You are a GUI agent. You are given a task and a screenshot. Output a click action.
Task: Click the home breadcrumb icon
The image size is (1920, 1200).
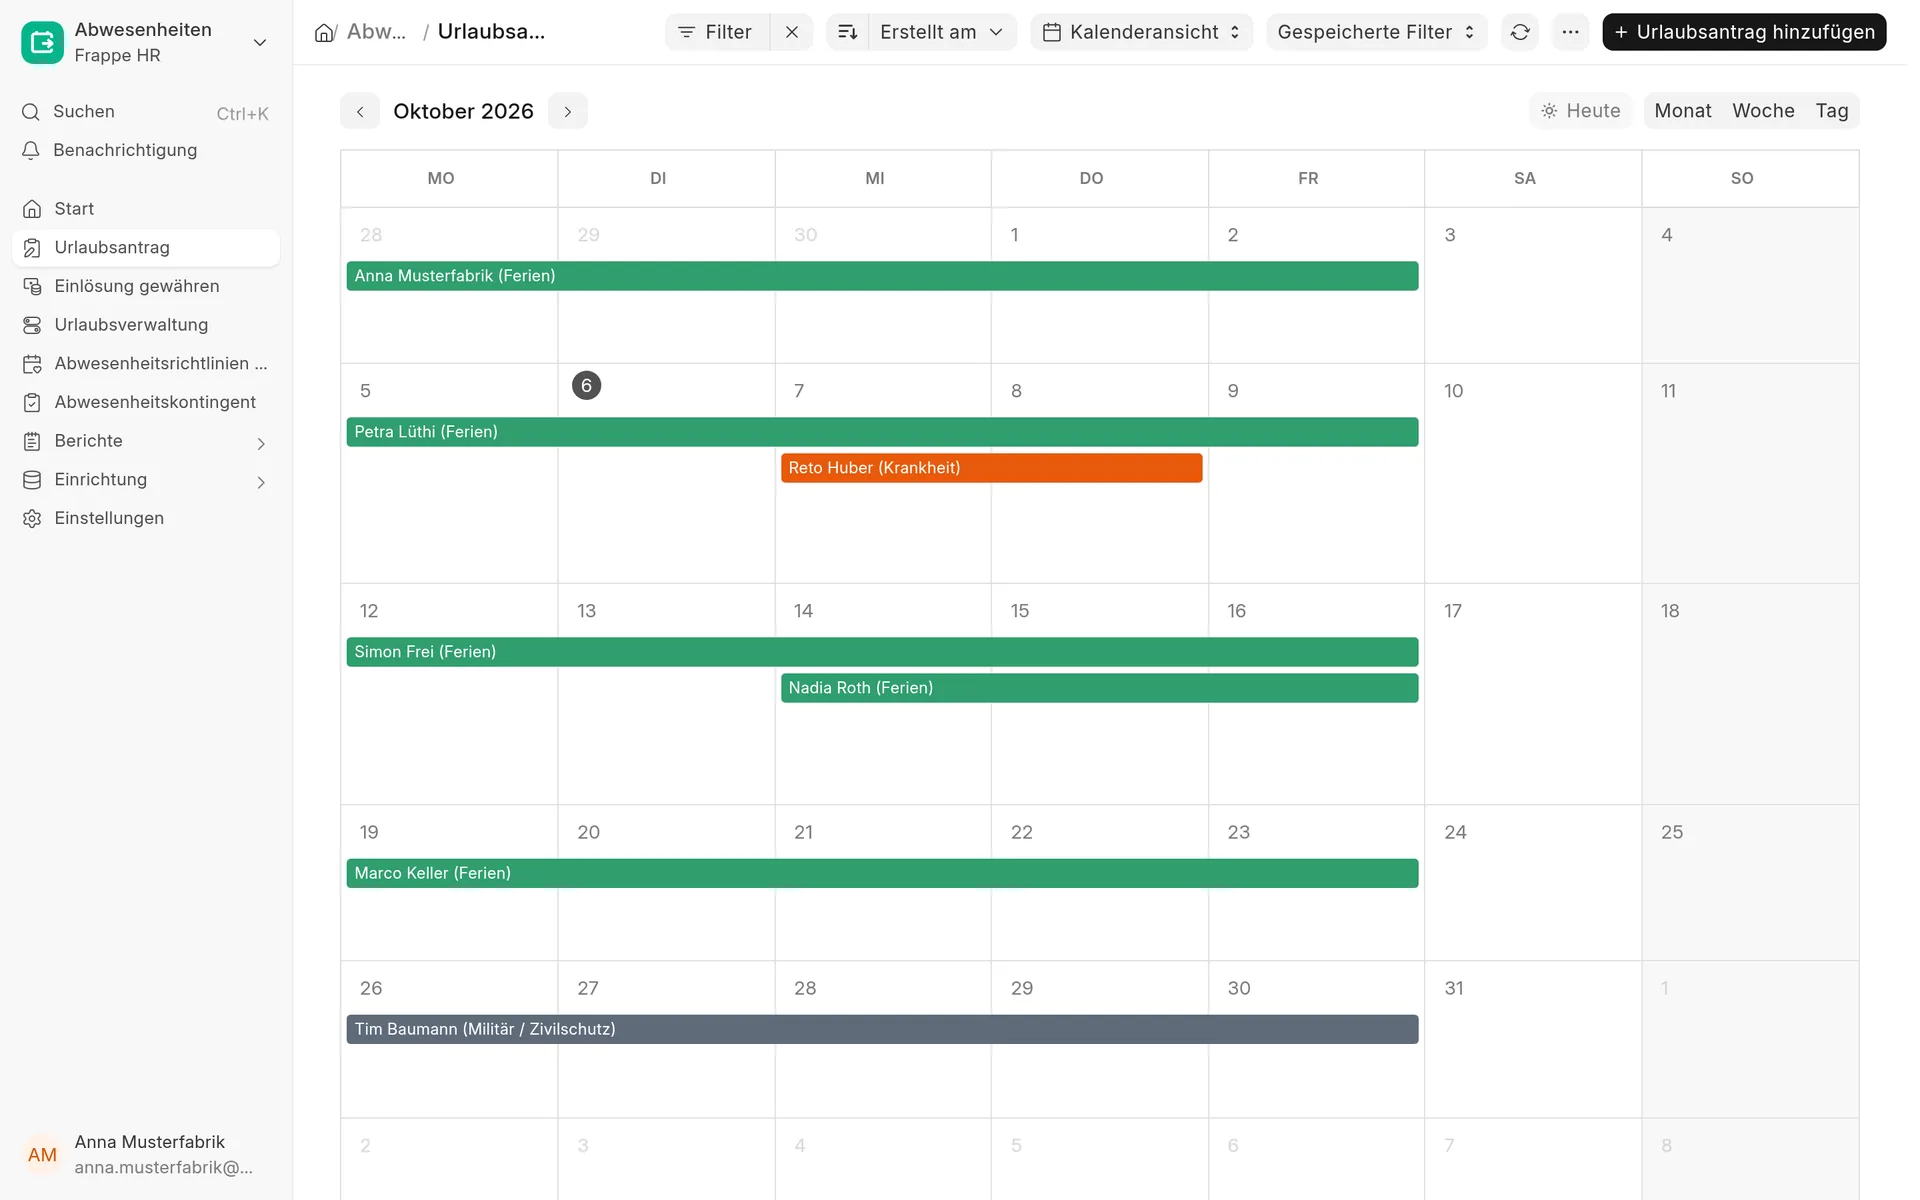[x=324, y=32]
